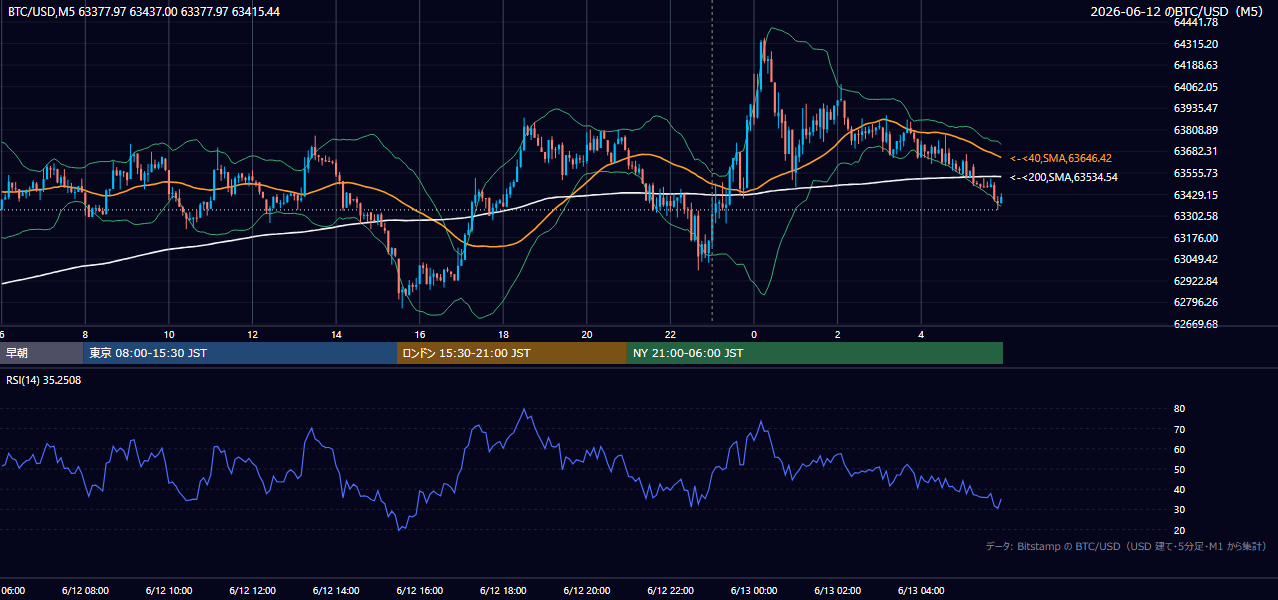
Task: Click price axis label 63302.58
Action: click(1195, 216)
